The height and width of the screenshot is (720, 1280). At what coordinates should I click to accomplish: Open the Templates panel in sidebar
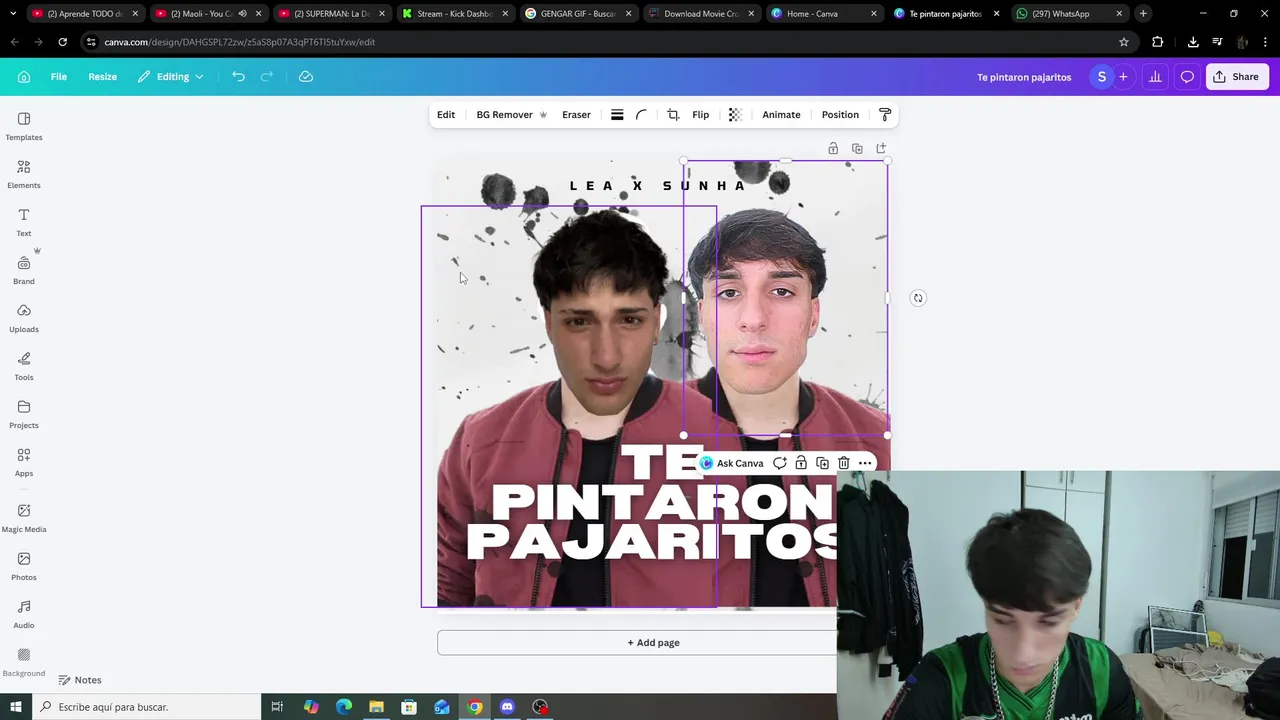24,126
